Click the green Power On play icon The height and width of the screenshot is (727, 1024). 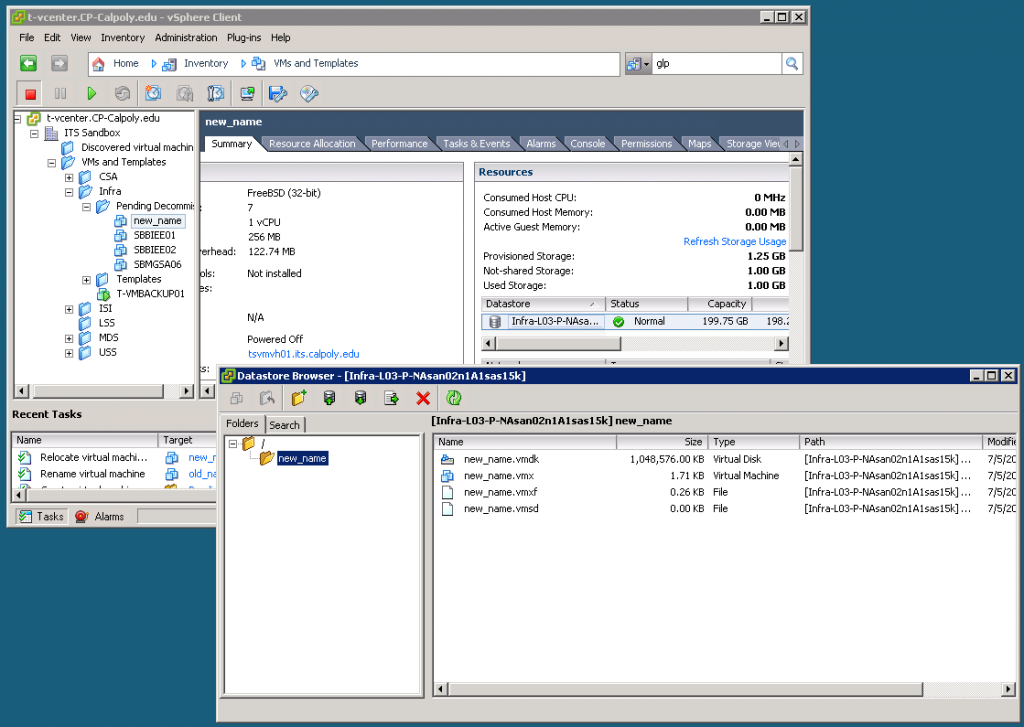[x=91, y=94]
